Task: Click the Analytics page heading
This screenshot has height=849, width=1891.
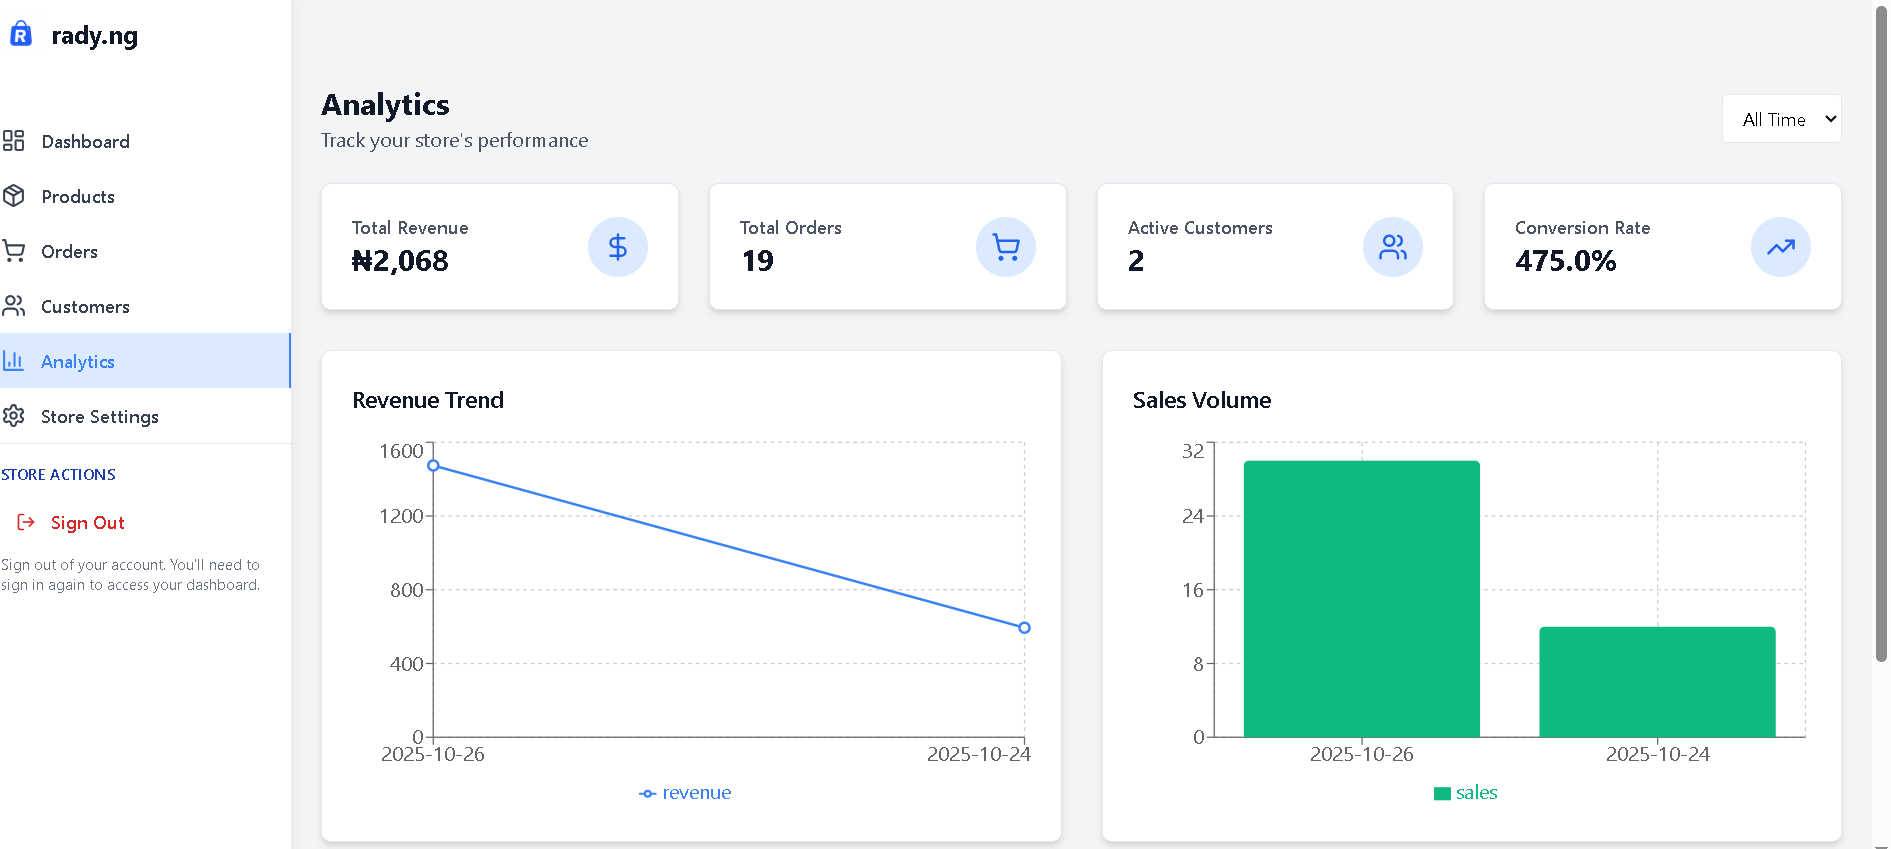Action: 385,104
